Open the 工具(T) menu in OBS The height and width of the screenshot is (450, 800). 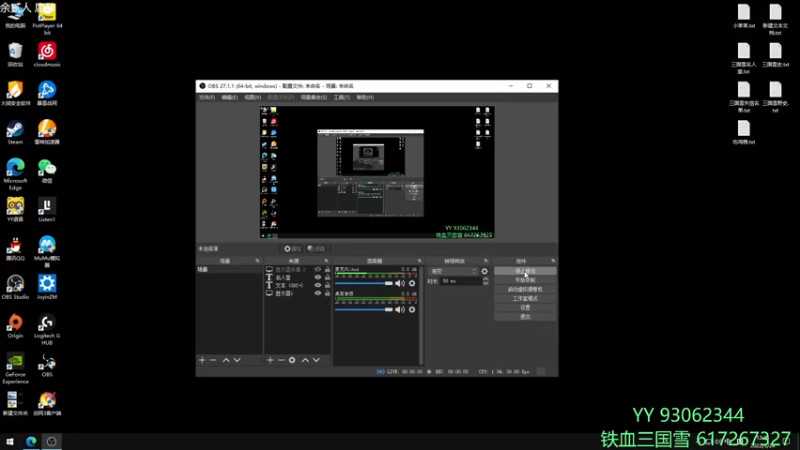342,97
